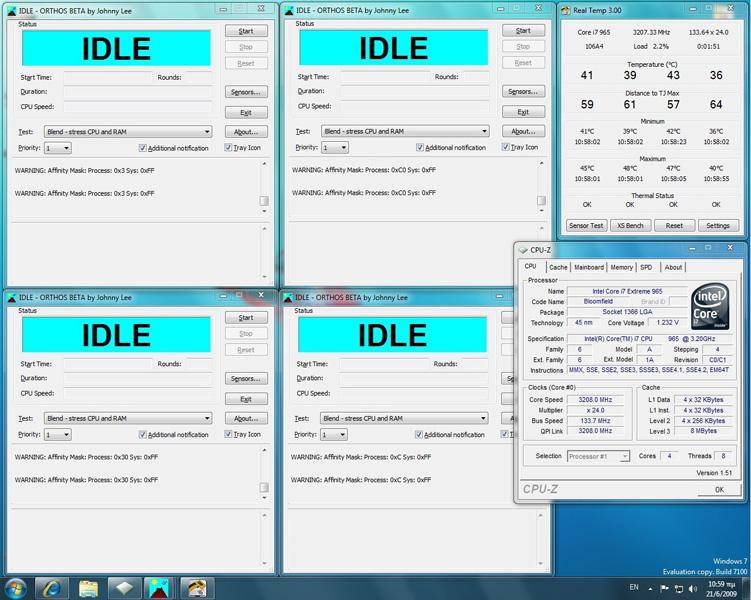Viewport: 751px width, 600px height.
Task: Click the title icon of bottom-right ORTHOS window
Action: coord(288,298)
